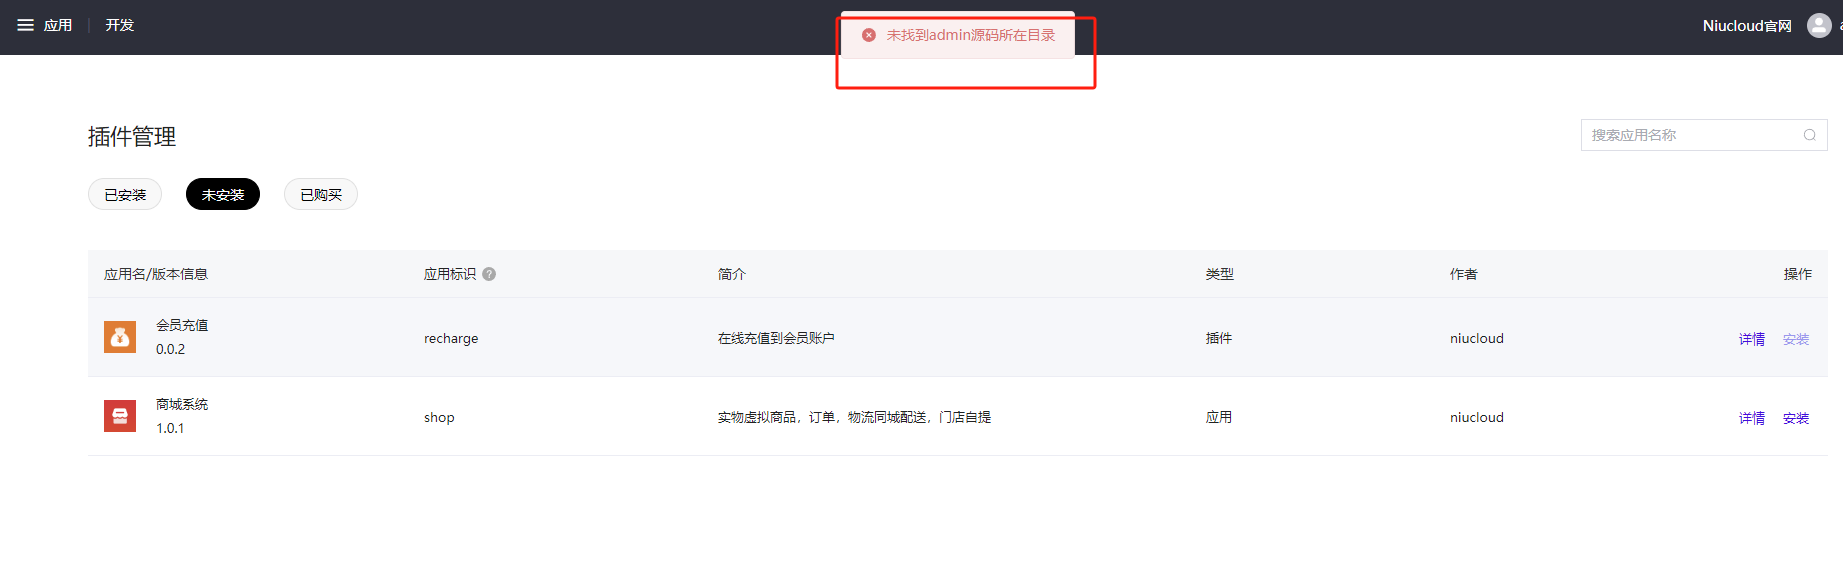This screenshot has height=580, width=1843.
Task: Click the 应用标识 help question icon
Action: pos(489,274)
